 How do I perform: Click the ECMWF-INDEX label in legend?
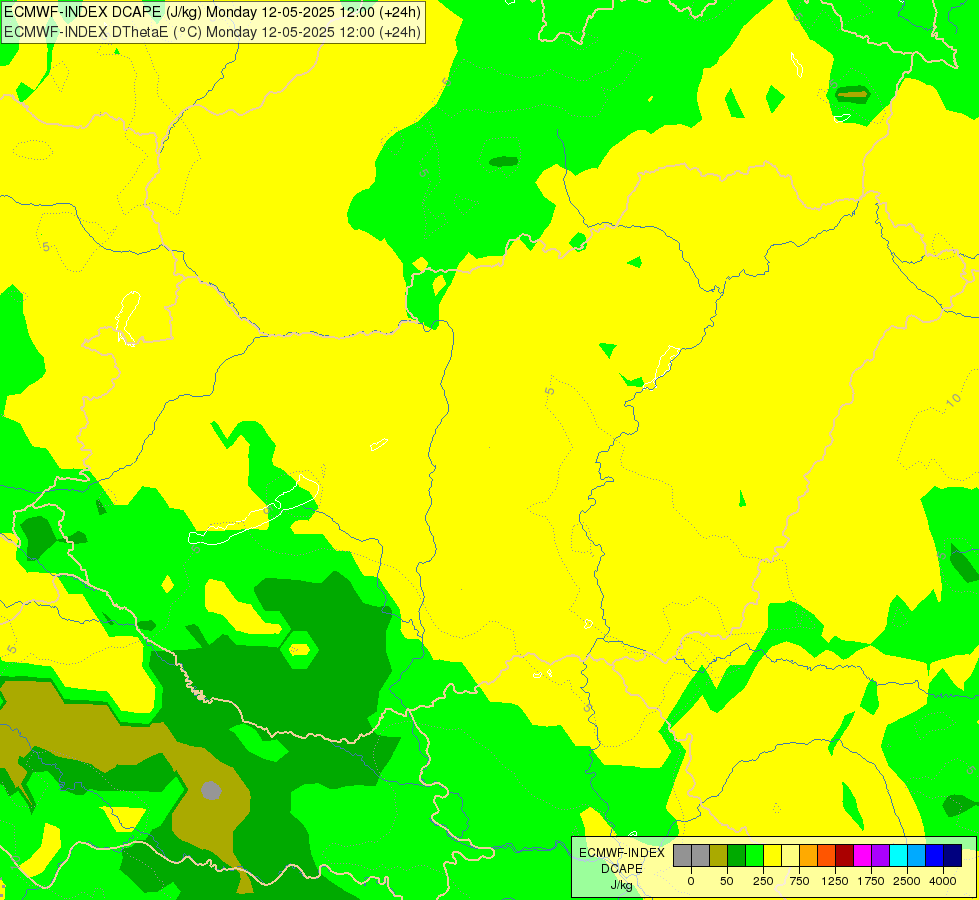point(622,853)
